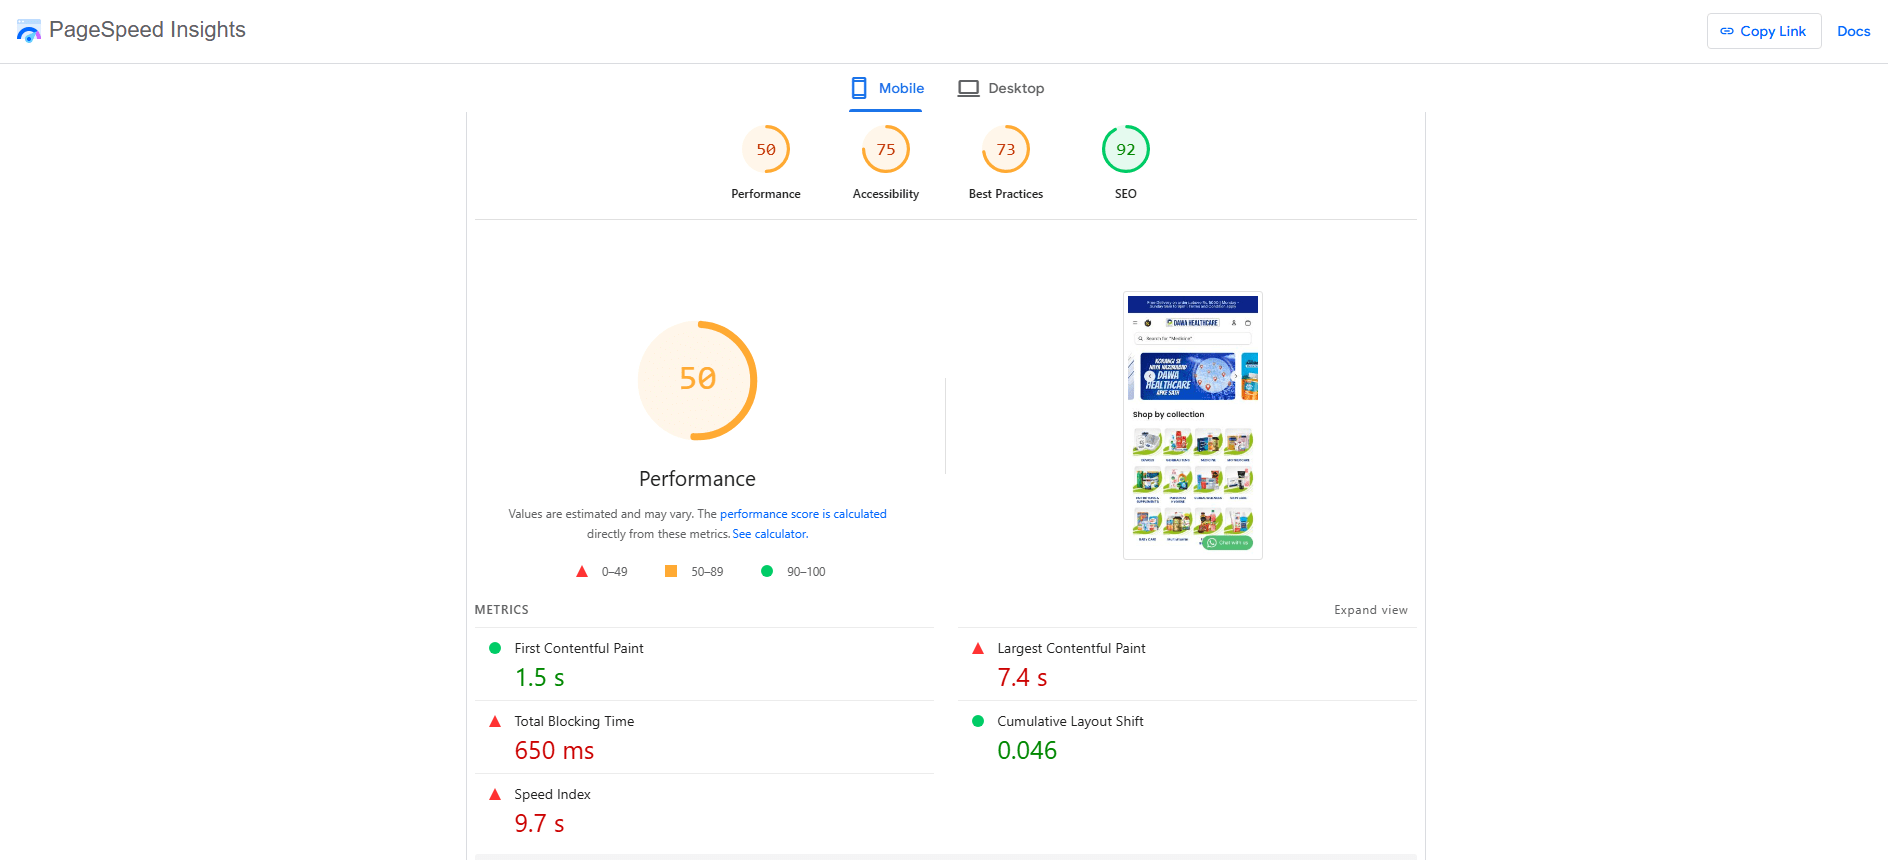Click the large Performance gauge circle

pos(697,380)
